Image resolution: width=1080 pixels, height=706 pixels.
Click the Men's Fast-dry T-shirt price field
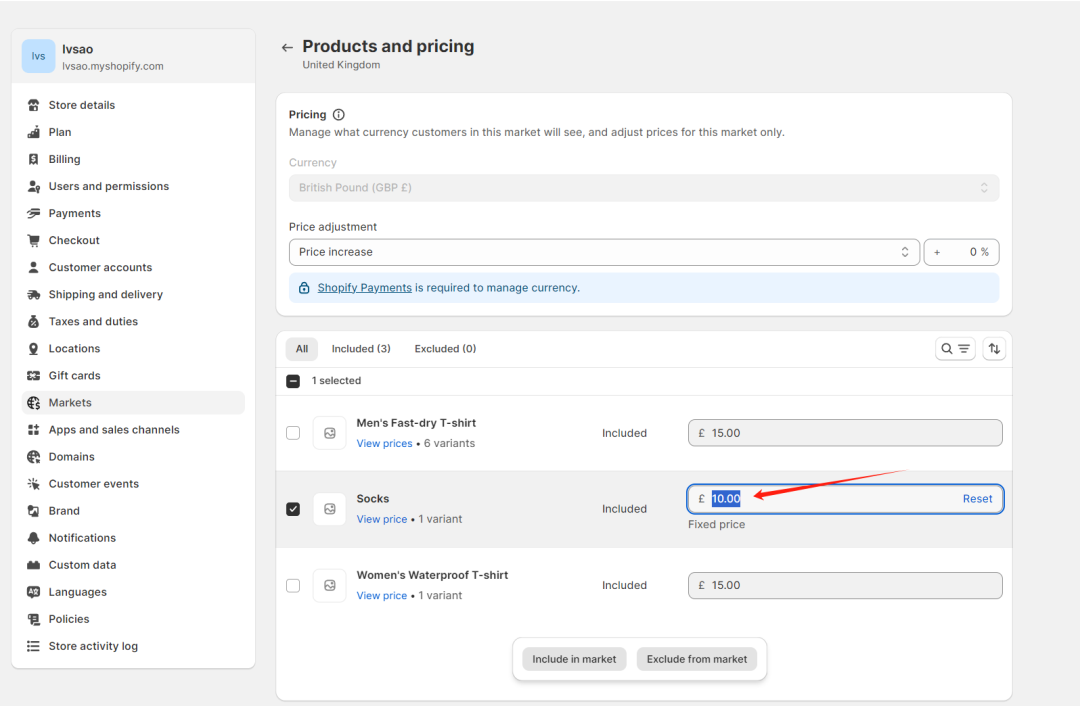(x=845, y=433)
